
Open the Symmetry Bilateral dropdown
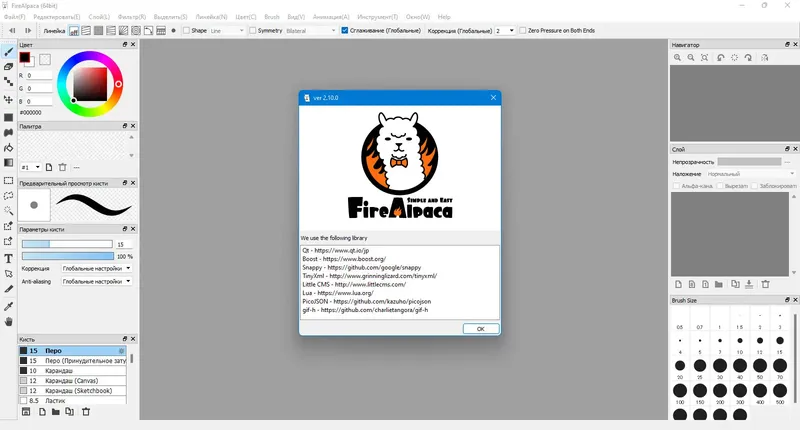tap(310, 31)
